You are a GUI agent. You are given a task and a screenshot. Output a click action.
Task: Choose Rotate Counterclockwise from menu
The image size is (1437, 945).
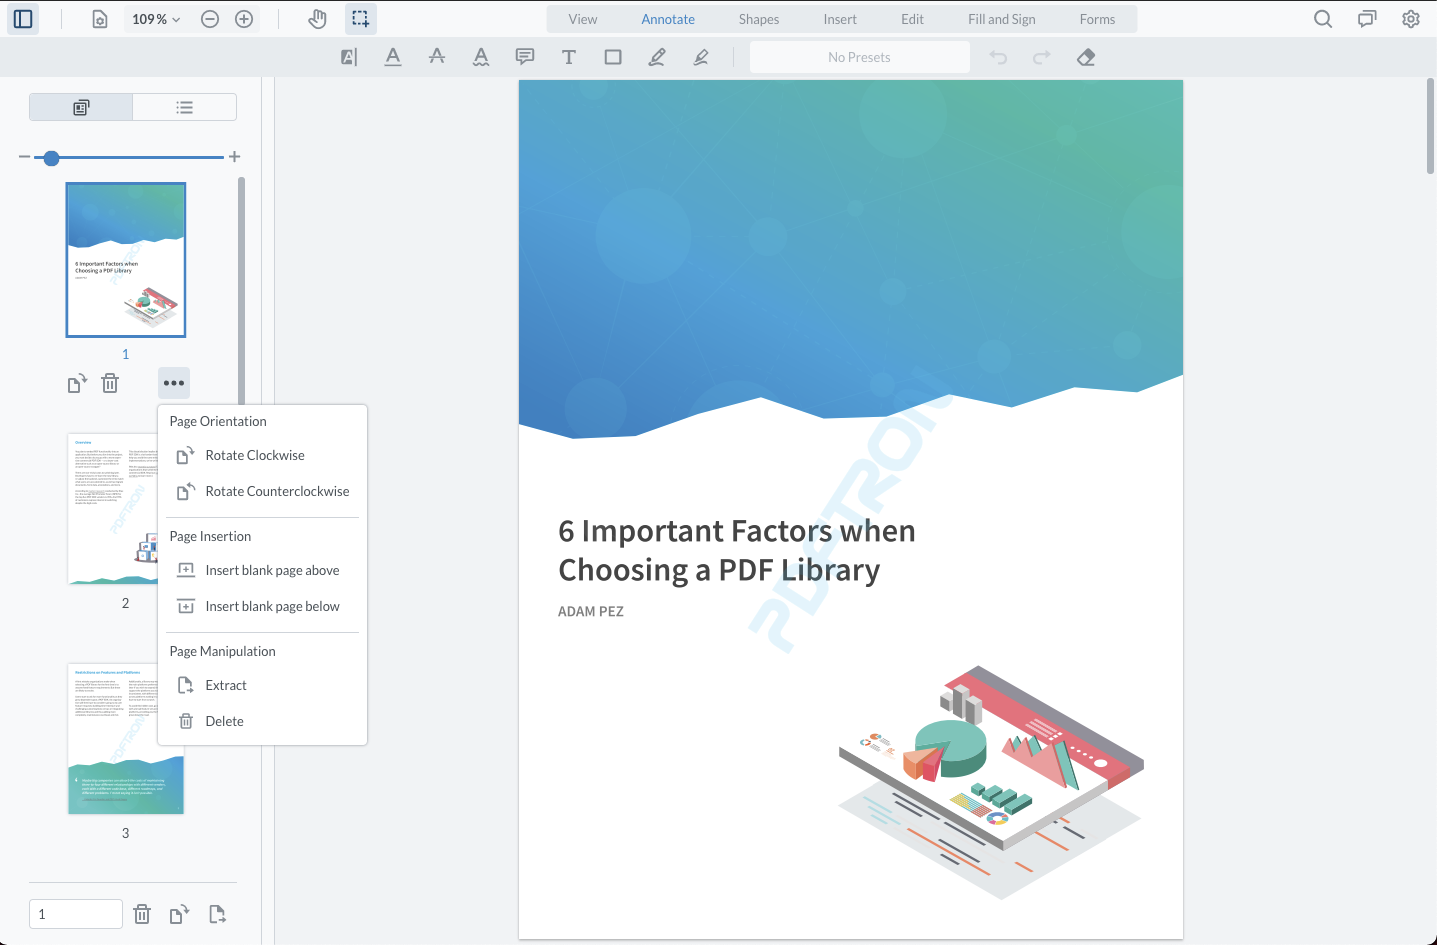[x=263, y=491]
